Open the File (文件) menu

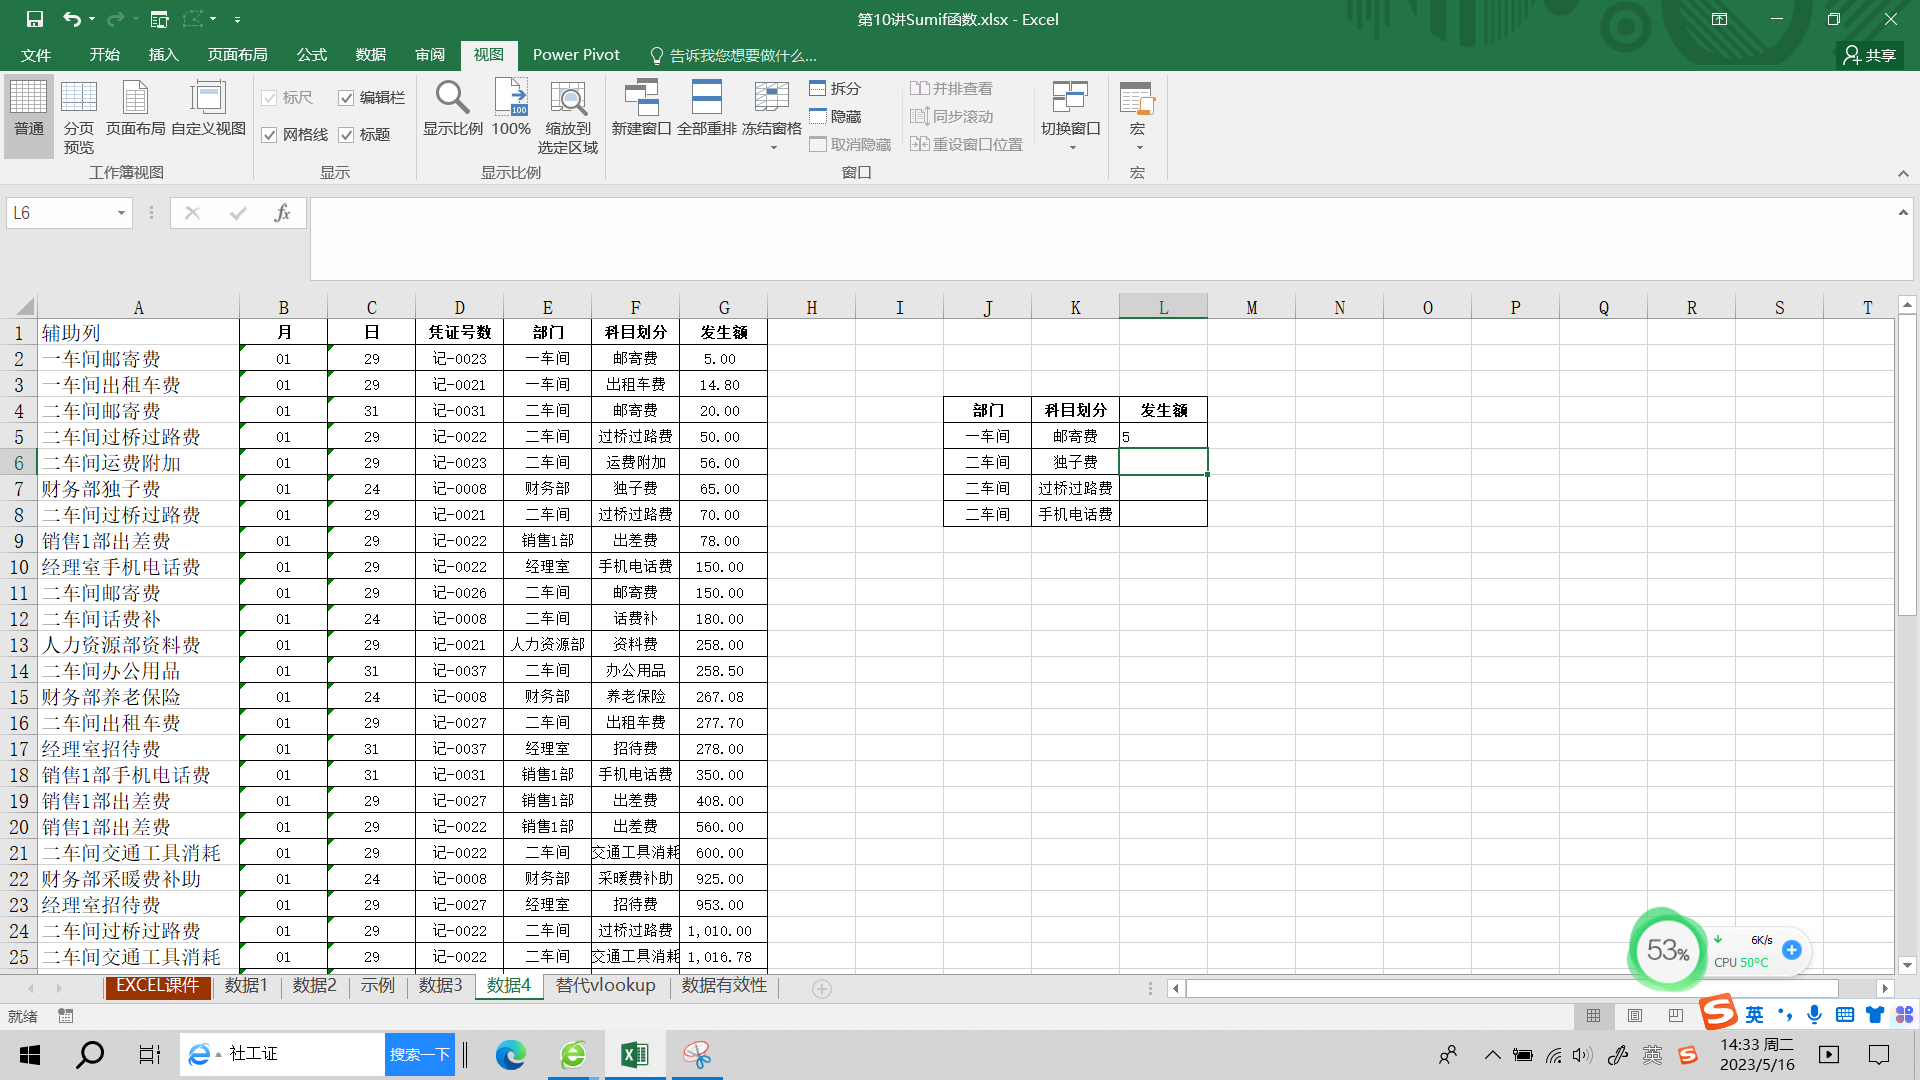[x=36, y=55]
